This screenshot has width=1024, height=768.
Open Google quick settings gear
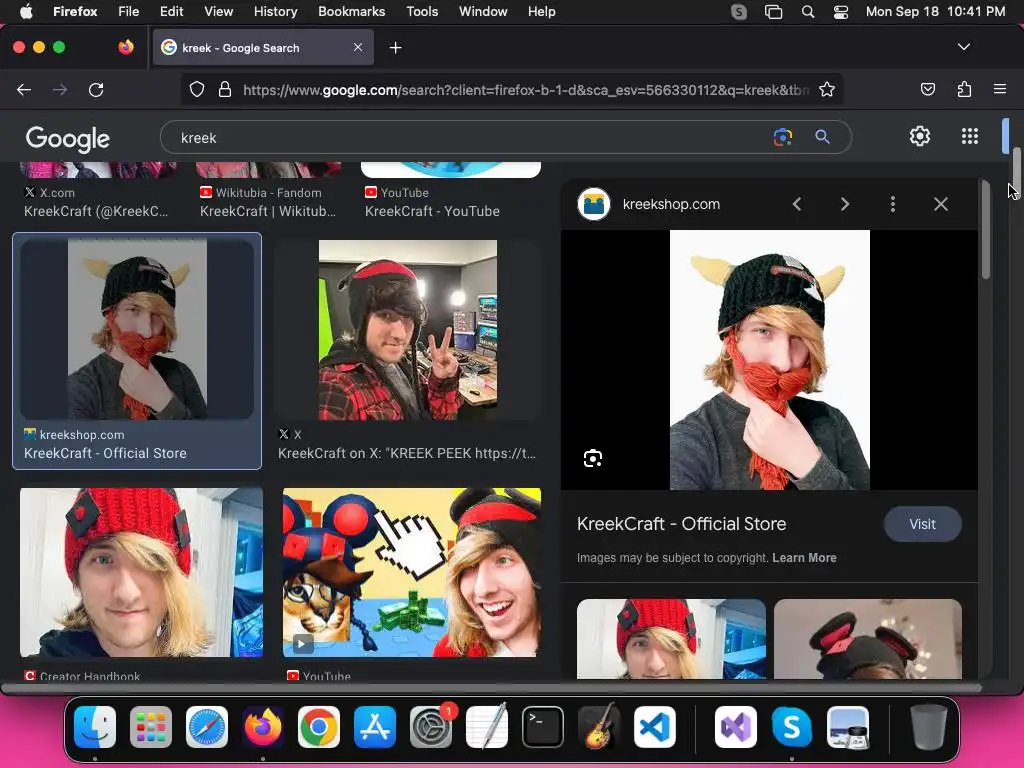(x=920, y=136)
